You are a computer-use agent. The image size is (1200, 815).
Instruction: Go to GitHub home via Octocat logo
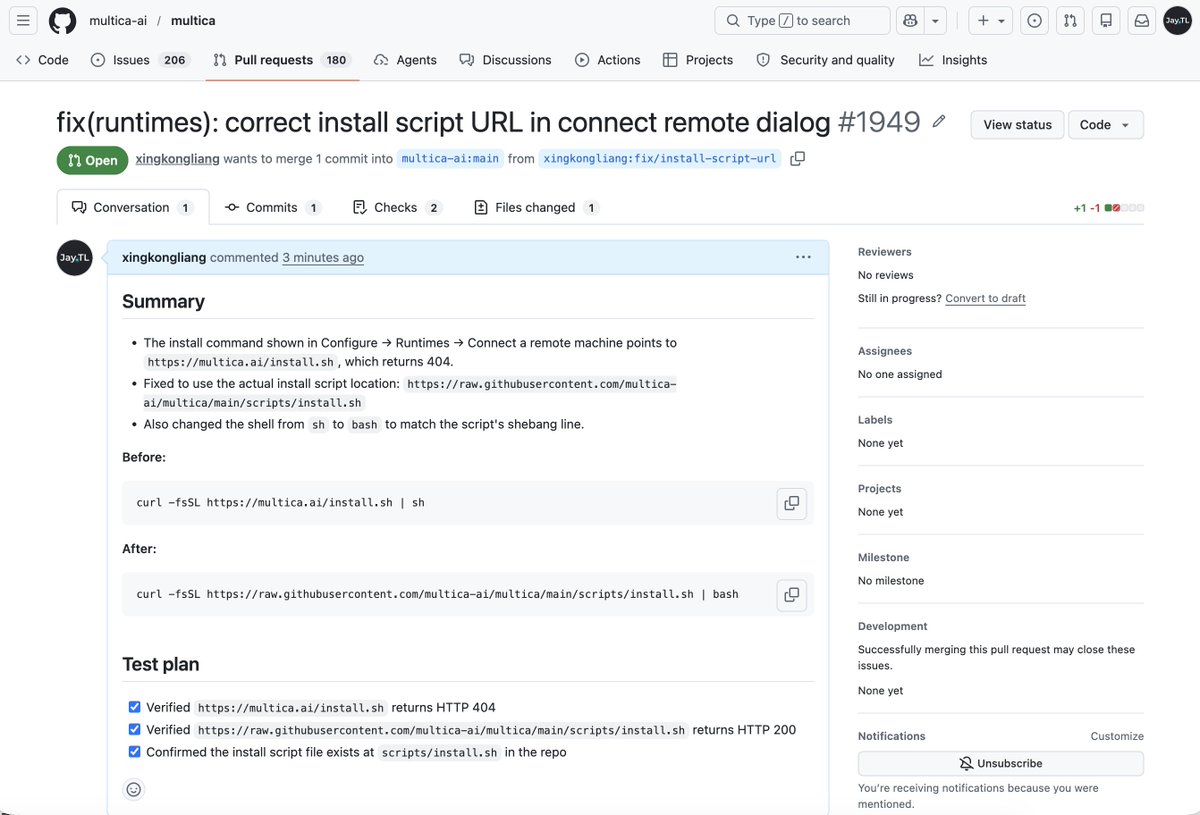[62, 20]
